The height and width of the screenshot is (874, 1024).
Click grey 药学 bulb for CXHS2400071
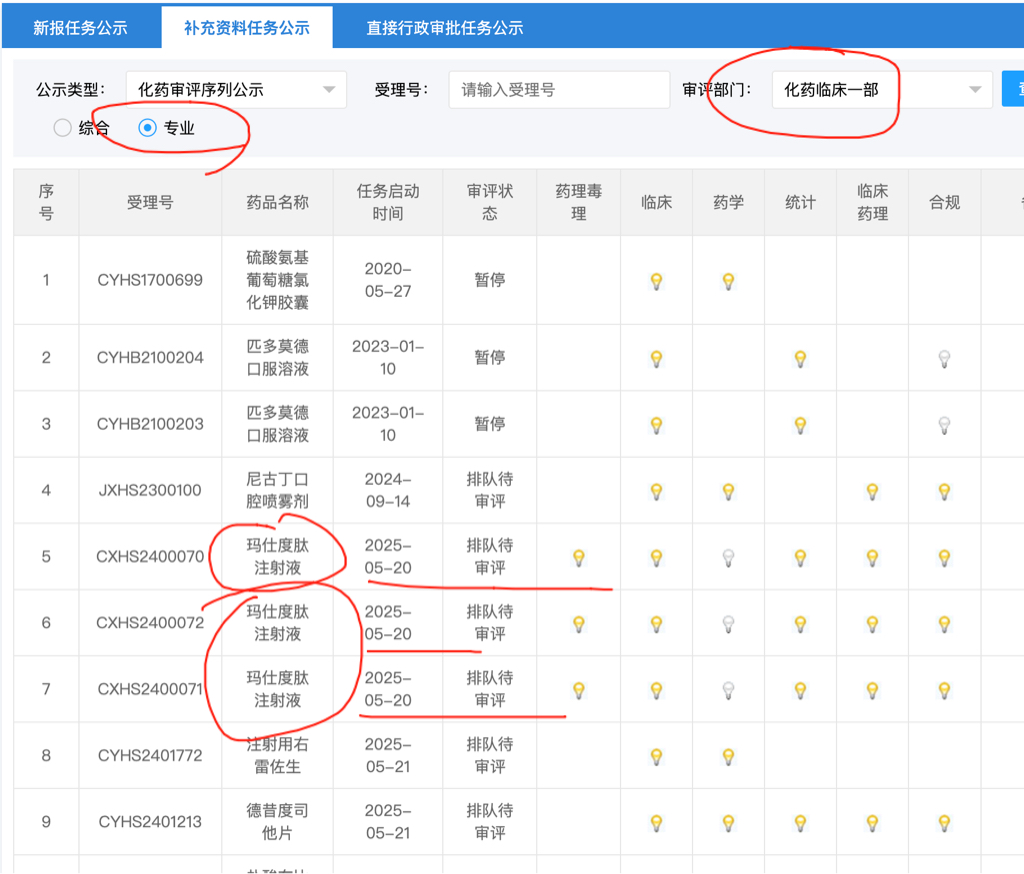(728, 690)
